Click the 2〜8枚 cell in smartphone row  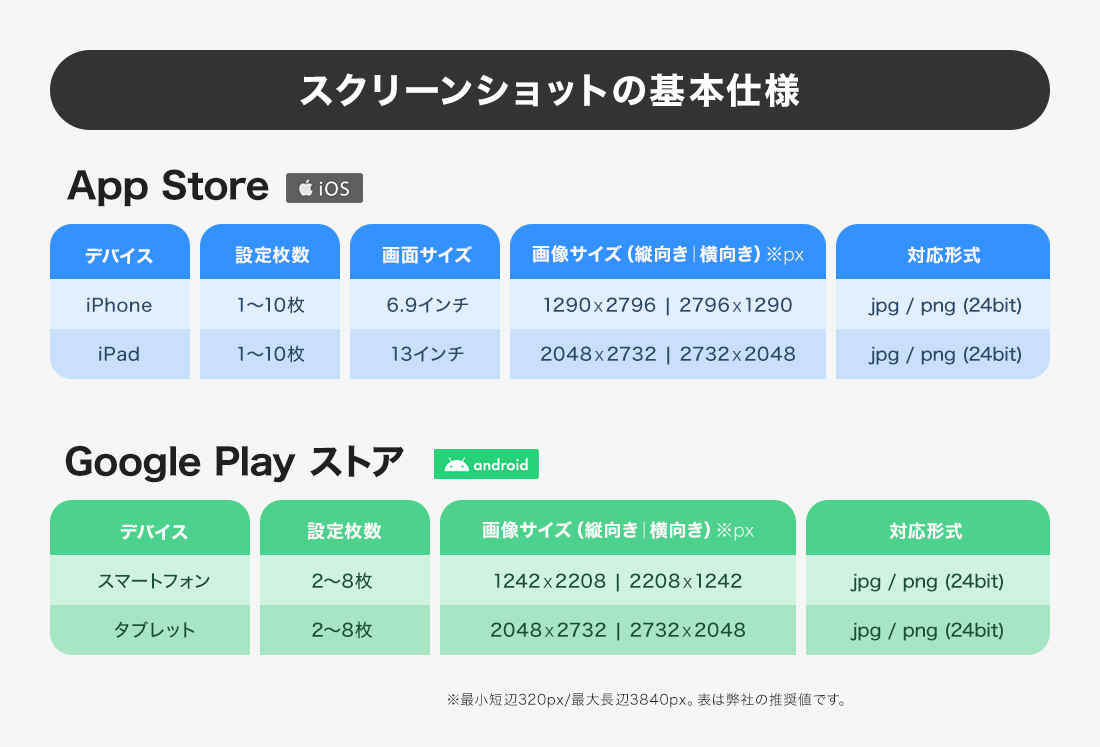[344, 581]
